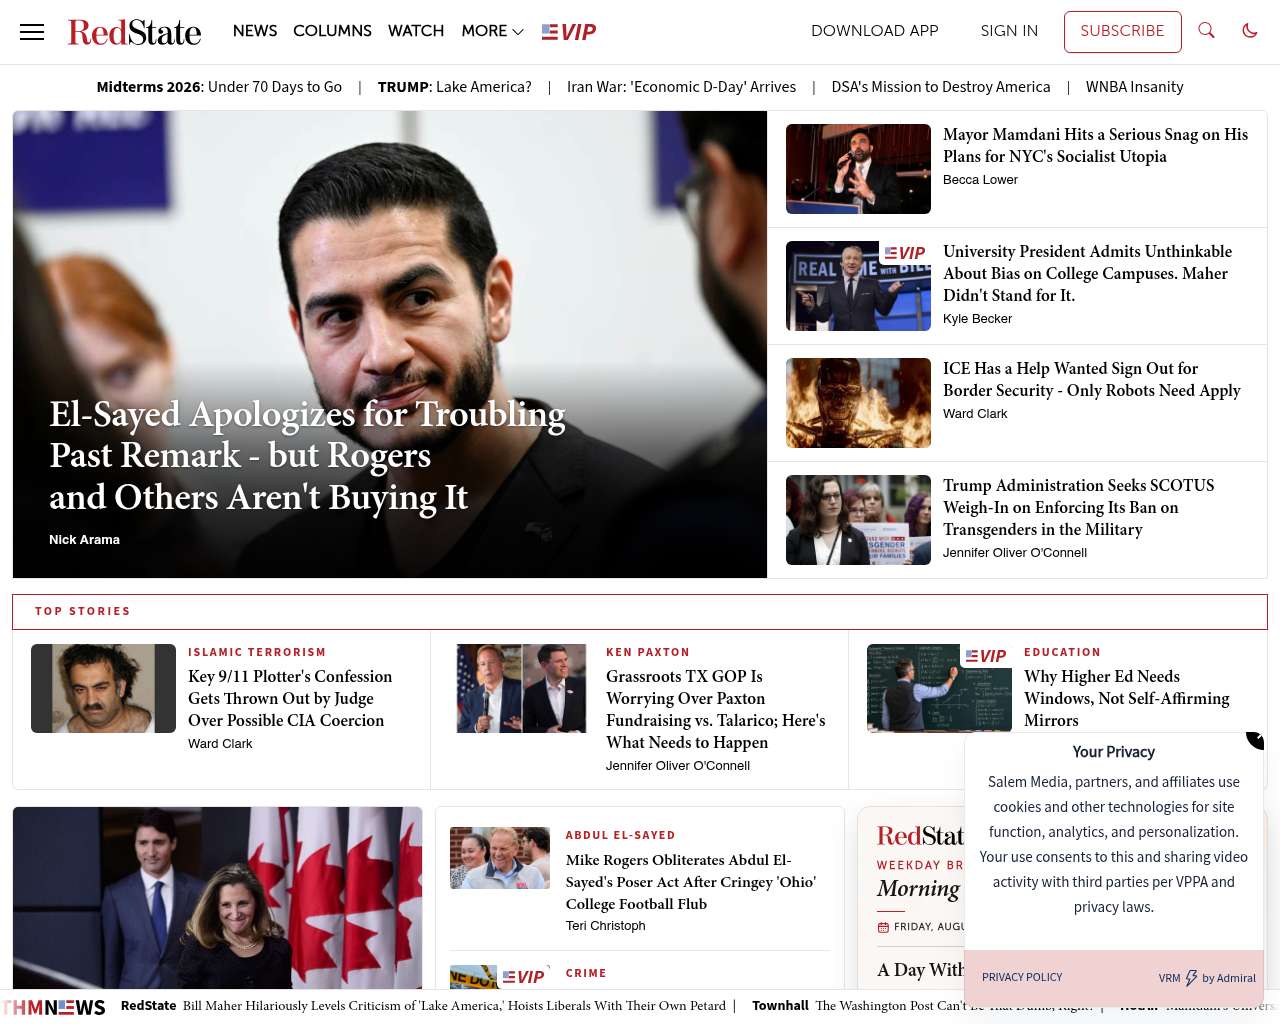Open transgender military protest thumbnail
The width and height of the screenshot is (1280, 1024).
click(x=858, y=520)
